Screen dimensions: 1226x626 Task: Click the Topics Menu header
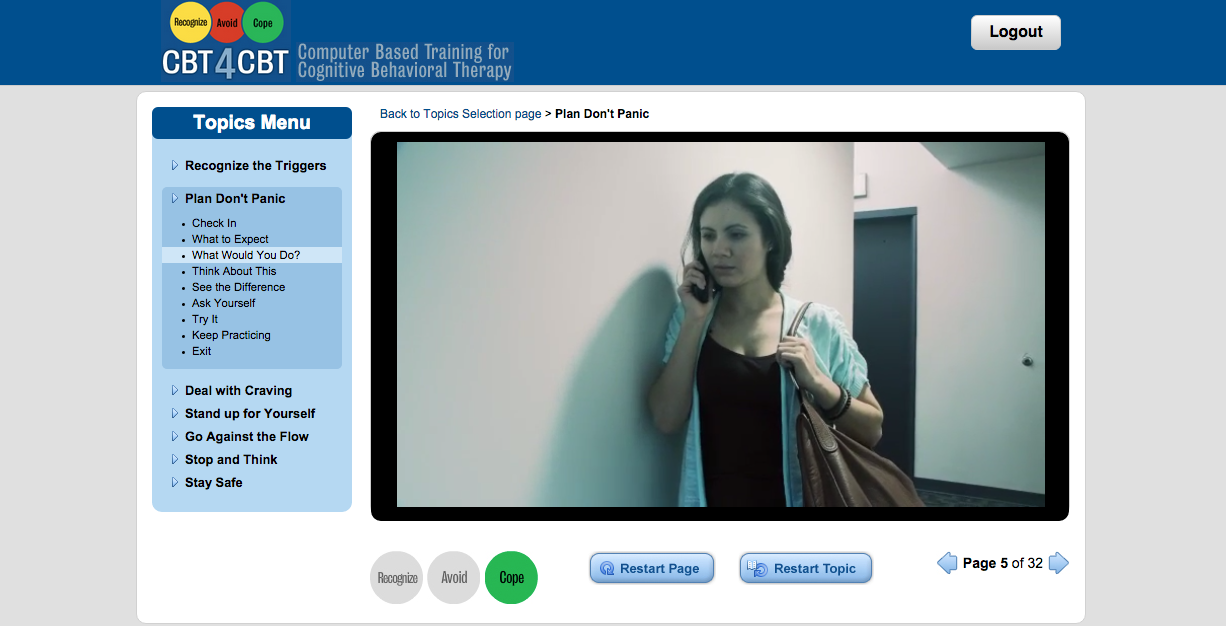[252, 123]
